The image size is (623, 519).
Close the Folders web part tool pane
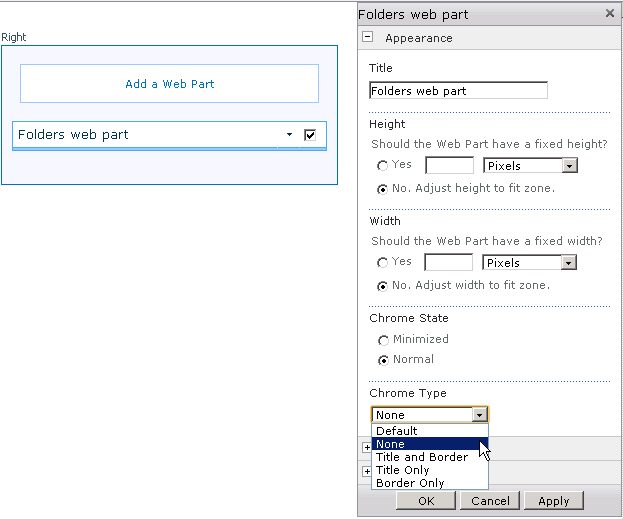[610, 14]
